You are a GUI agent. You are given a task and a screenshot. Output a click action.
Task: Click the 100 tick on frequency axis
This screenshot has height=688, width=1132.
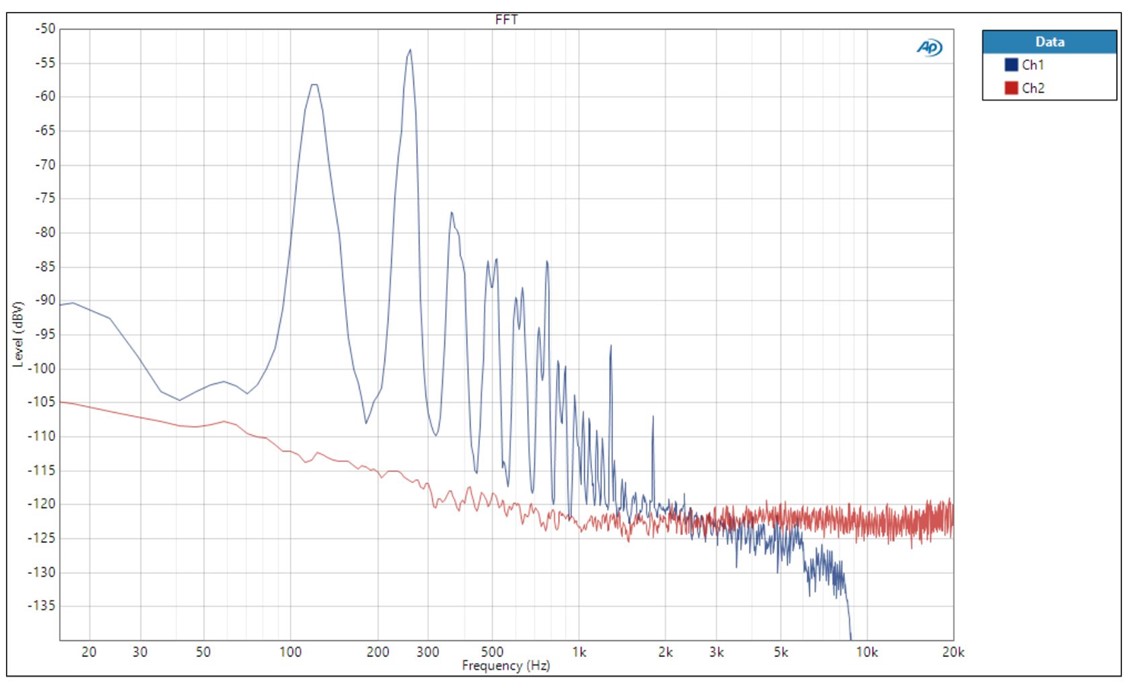(291, 652)
